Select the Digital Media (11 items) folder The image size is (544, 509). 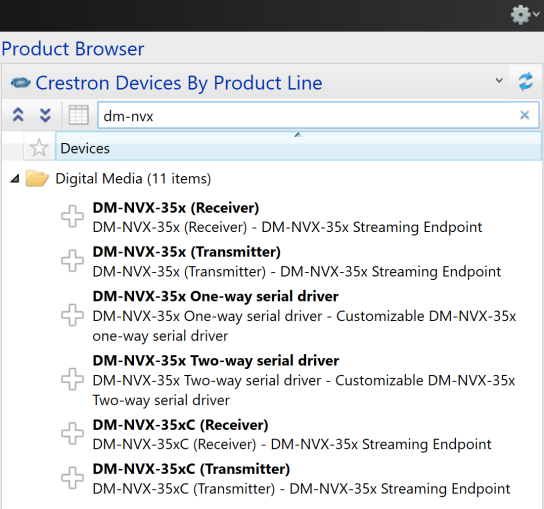[133, 179]
